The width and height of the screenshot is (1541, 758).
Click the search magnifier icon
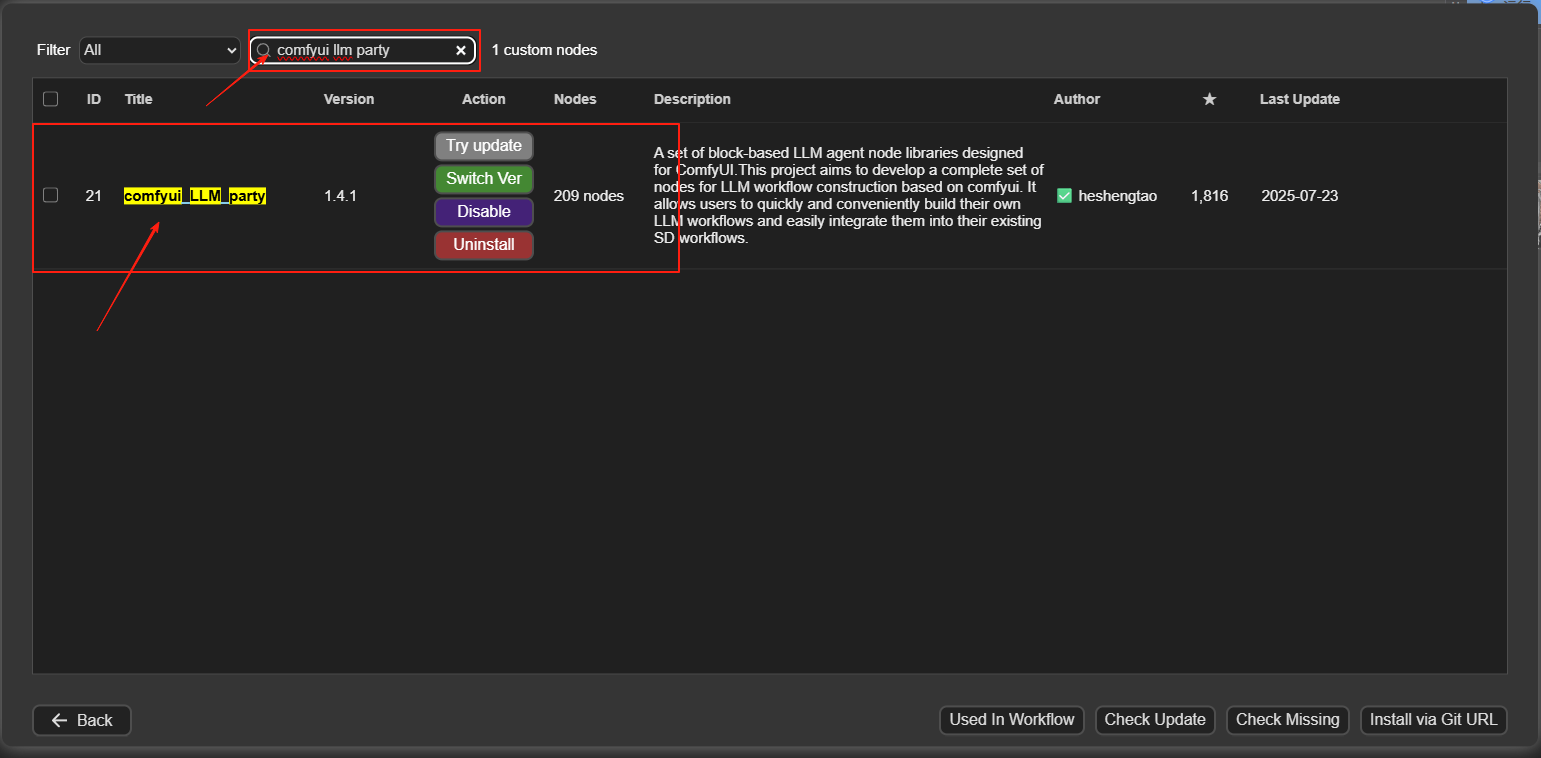(x=263, y=50)
